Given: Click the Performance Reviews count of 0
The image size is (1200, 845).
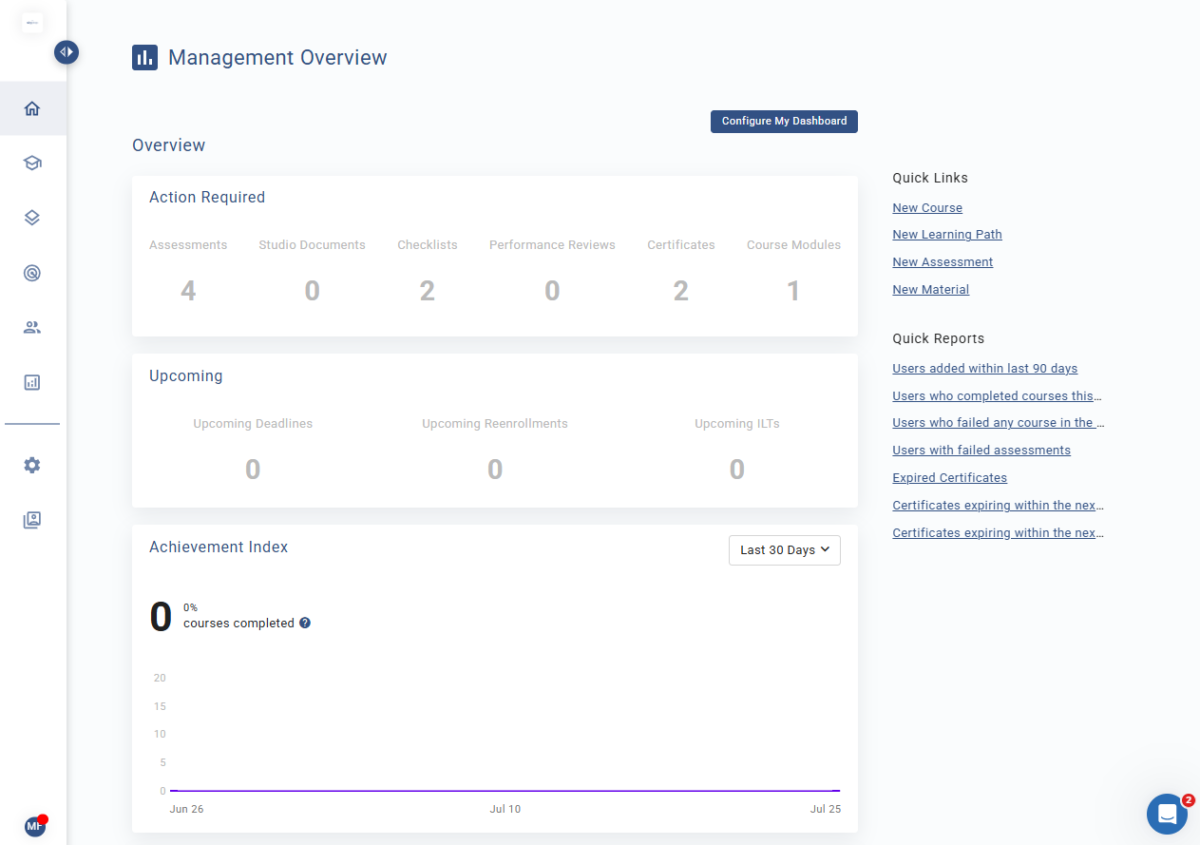Looking at the screenshot, I should [x=552, y=291].
